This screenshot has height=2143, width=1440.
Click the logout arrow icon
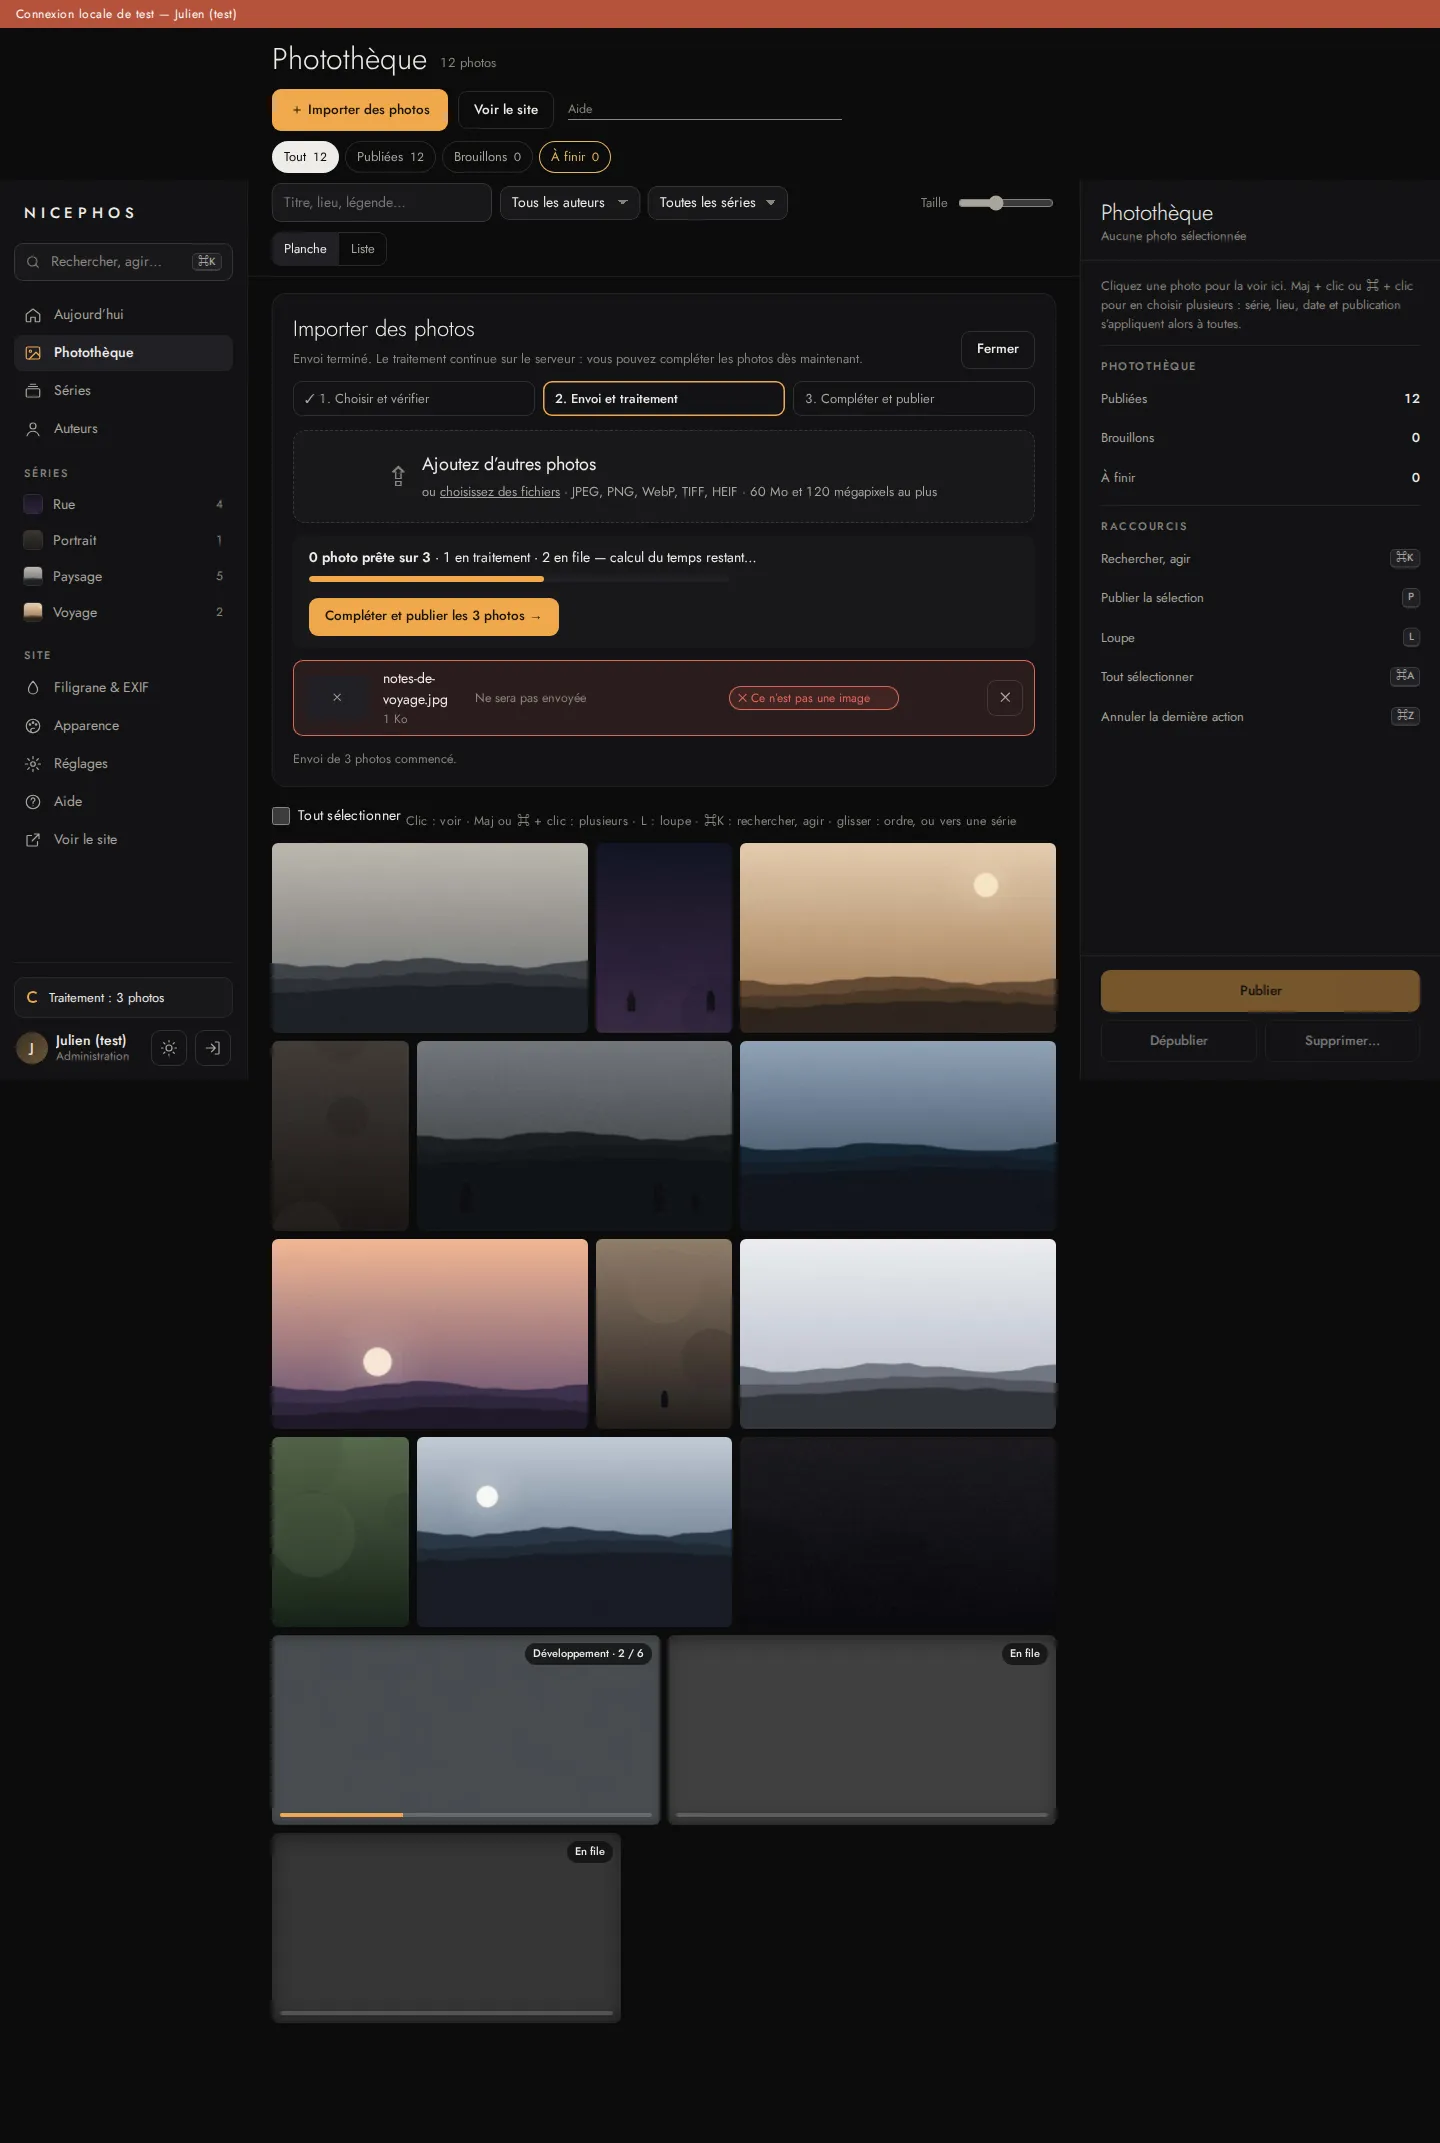coord(213,1048)
